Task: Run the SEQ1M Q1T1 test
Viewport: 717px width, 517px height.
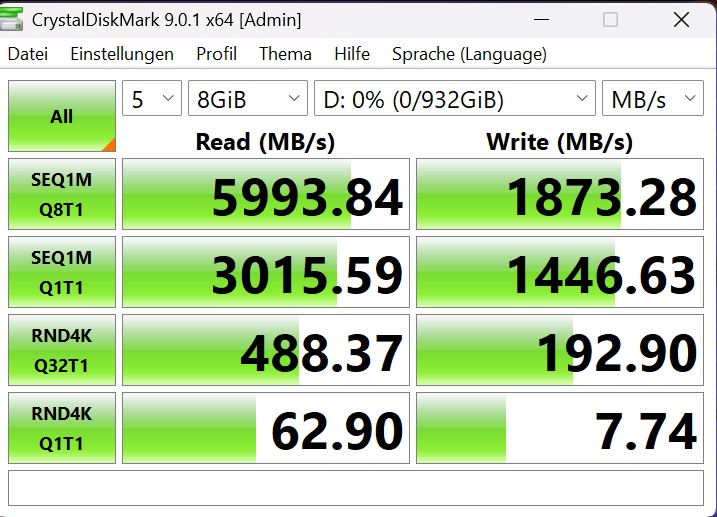Action: click(61, 272)
